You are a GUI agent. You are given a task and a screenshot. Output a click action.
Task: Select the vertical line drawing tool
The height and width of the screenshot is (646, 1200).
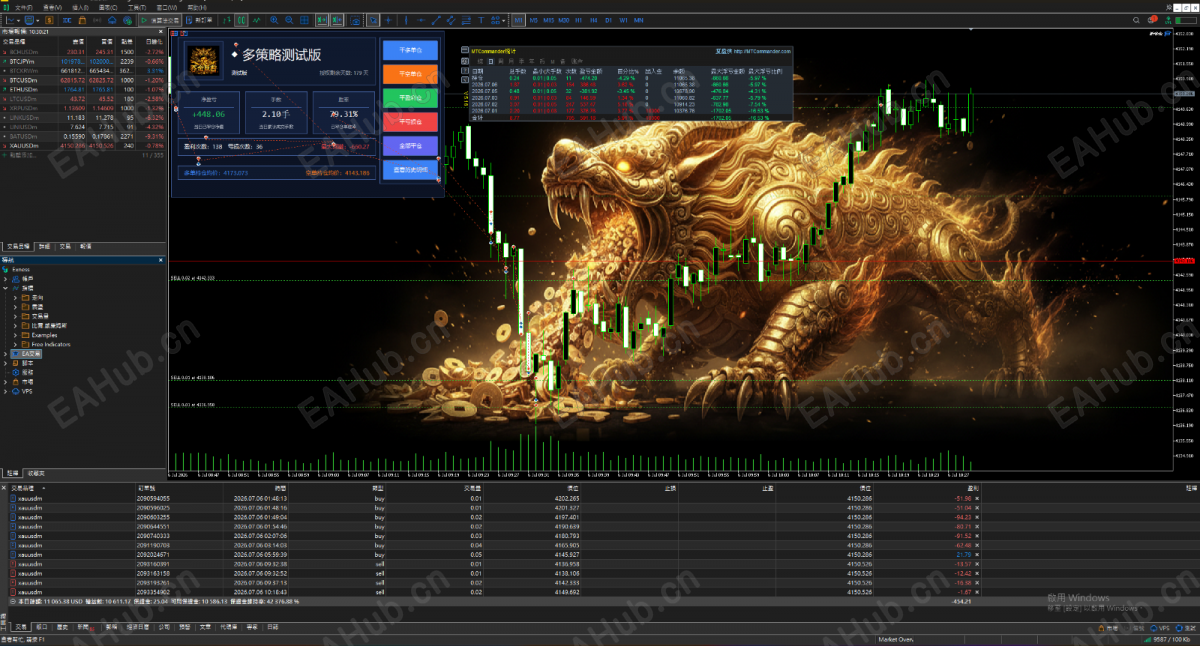tap(406, 20)
